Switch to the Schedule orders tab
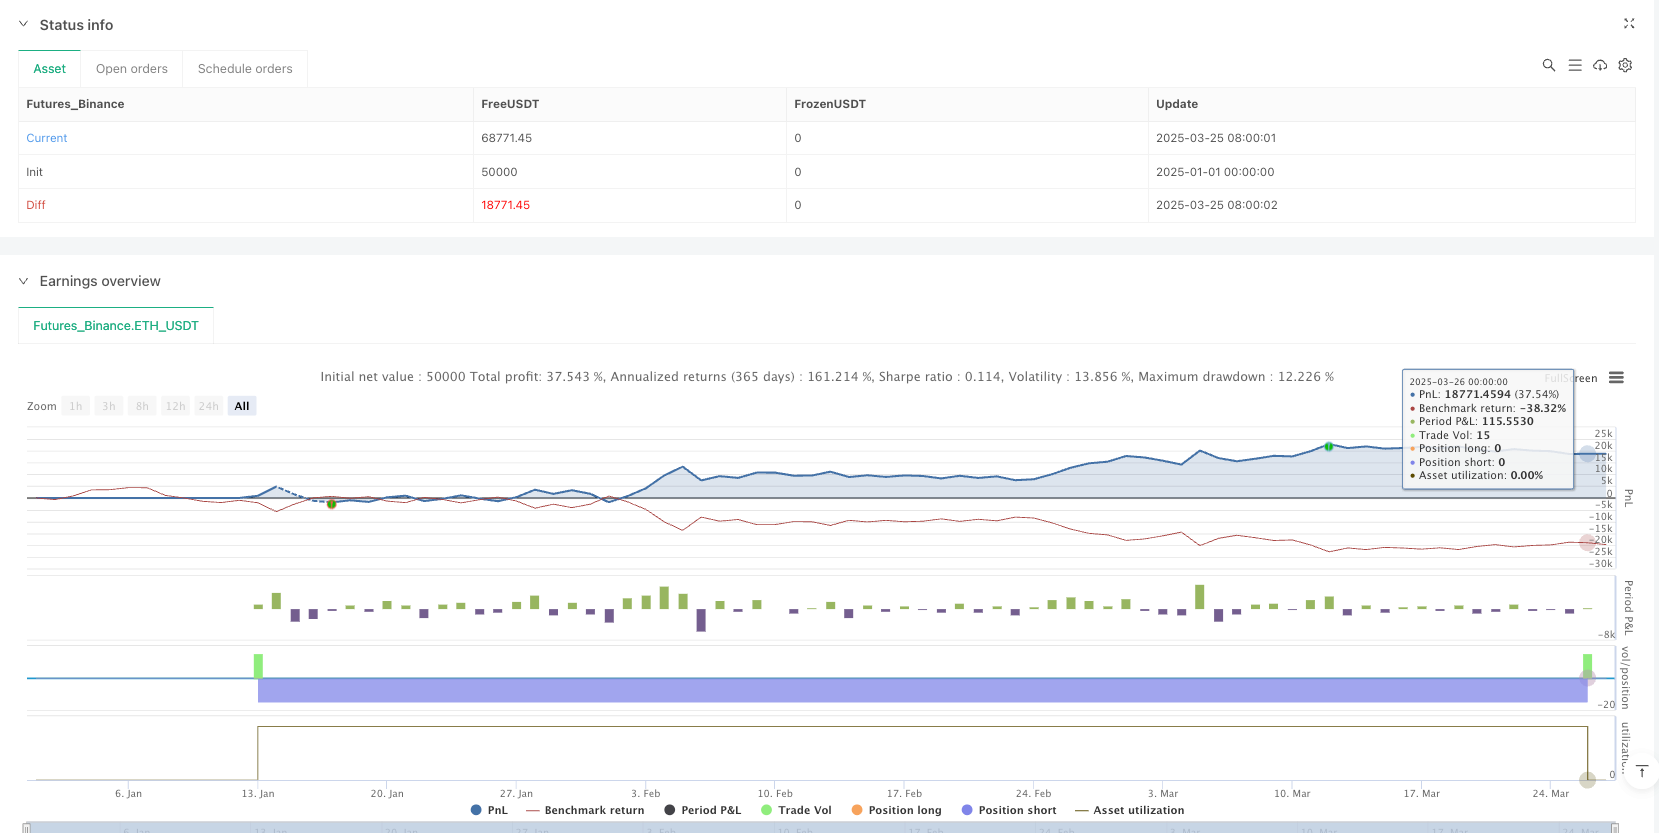This screenshot has width=1659, height=833. (245, 69)
